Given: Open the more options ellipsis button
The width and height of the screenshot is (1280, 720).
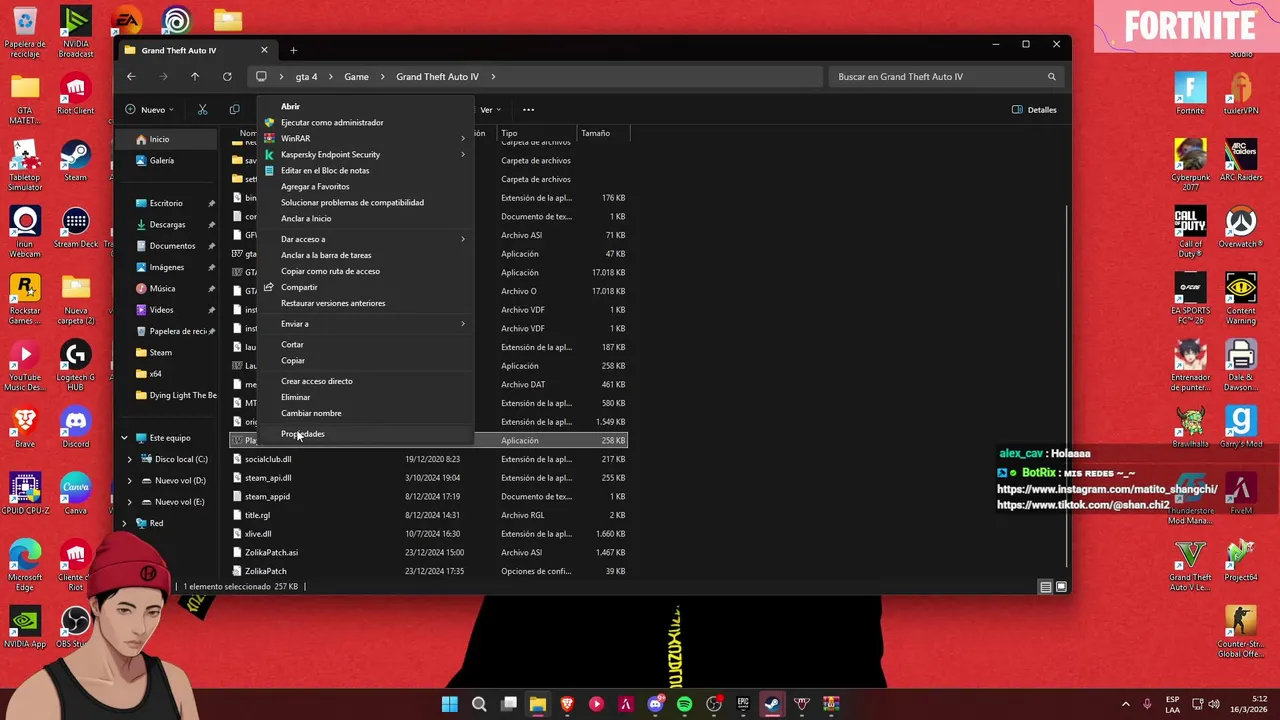Looking at the screenshot, I should click(x=528, y=110).
